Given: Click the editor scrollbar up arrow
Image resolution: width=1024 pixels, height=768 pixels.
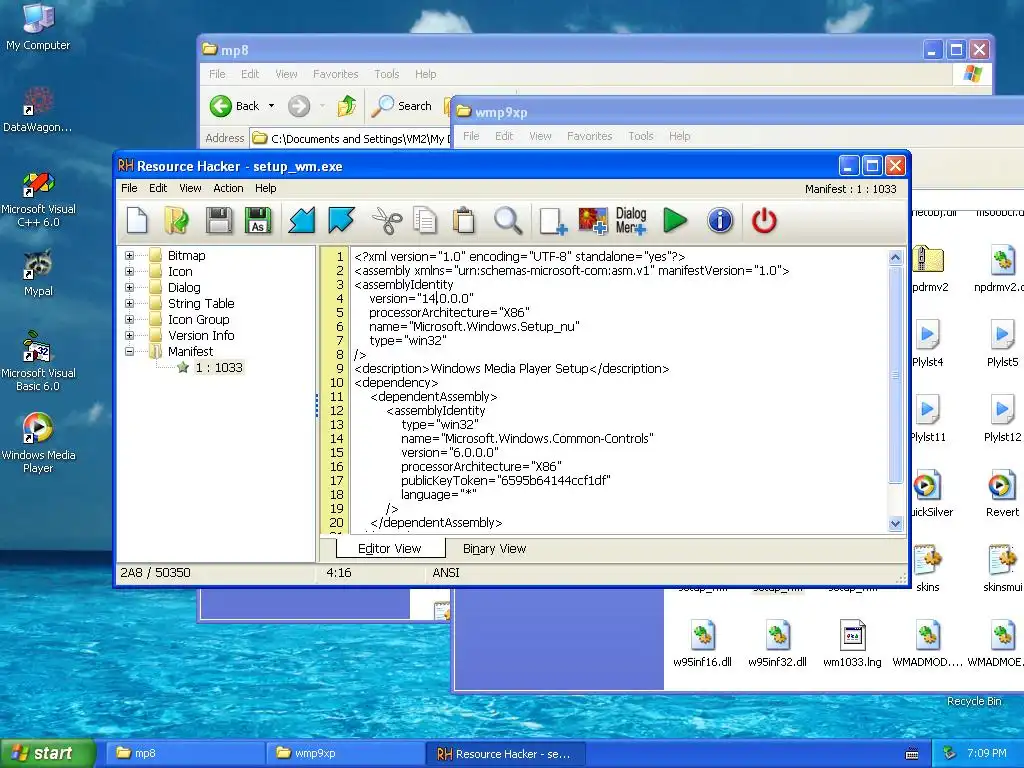Looking at the screenshot, I should click(x=895, y=257).
